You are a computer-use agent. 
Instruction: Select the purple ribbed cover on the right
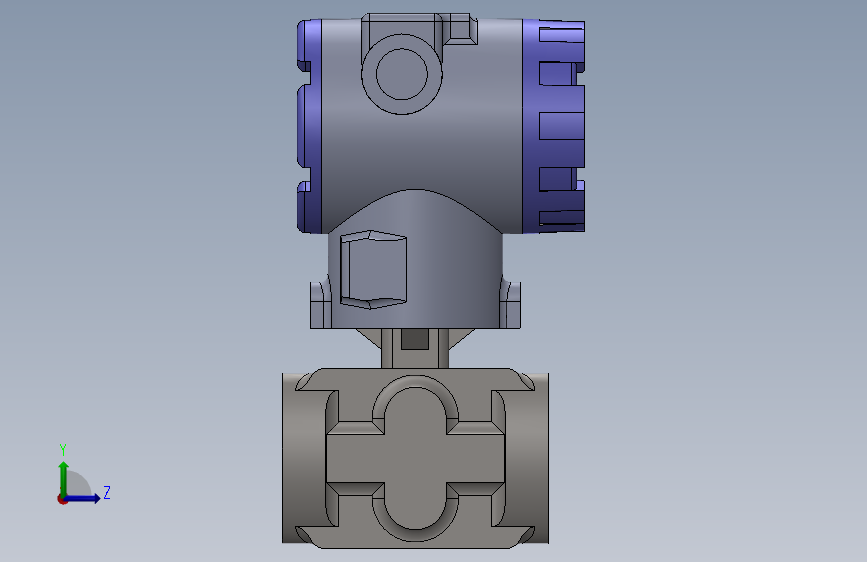[553, 126]
